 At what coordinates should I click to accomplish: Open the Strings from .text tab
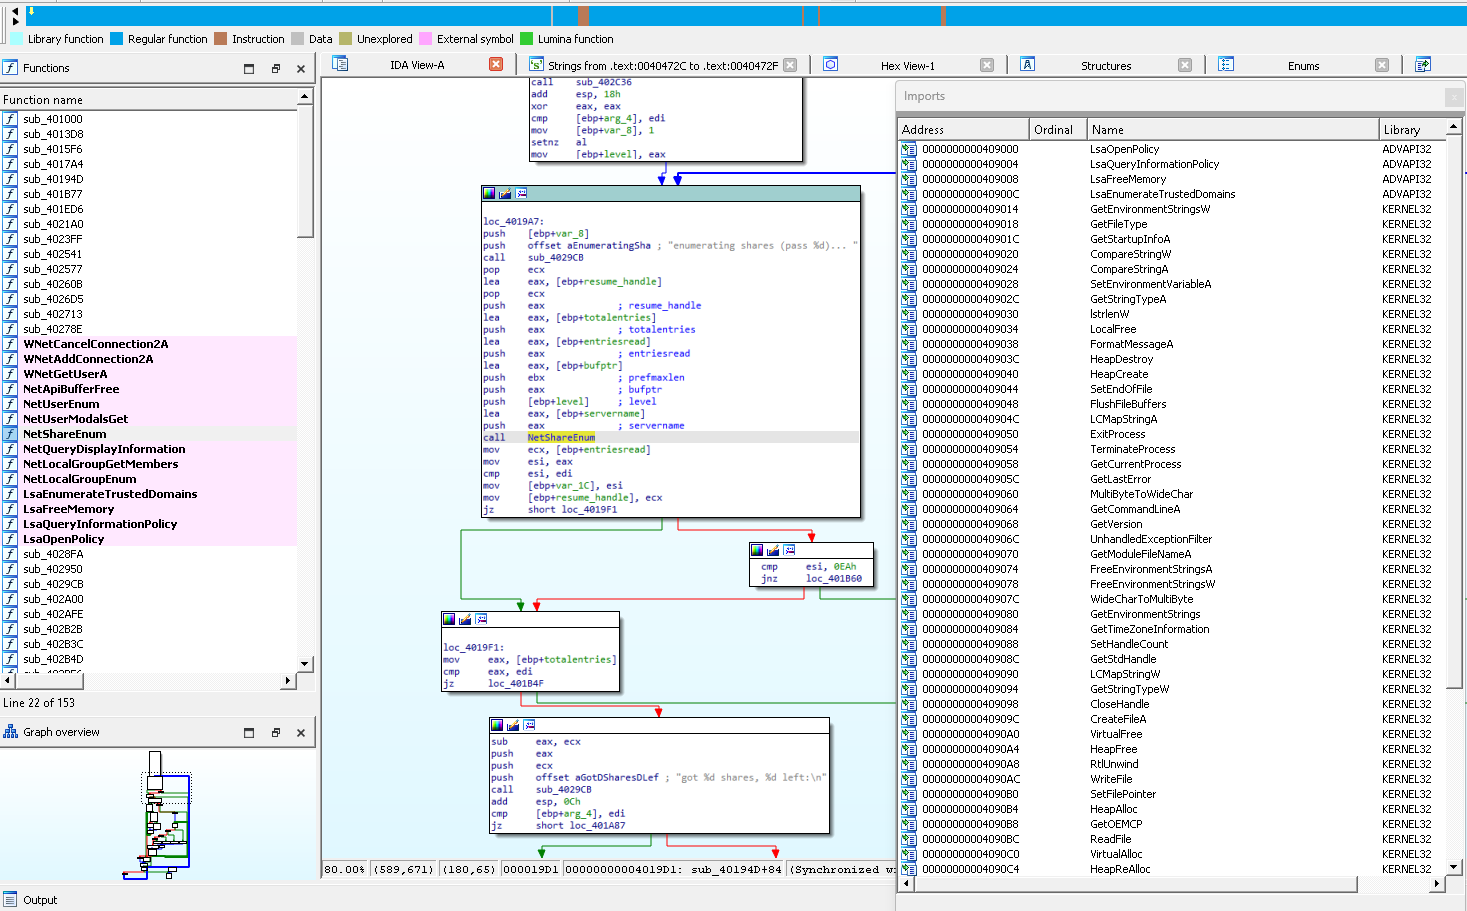[662, 65]
